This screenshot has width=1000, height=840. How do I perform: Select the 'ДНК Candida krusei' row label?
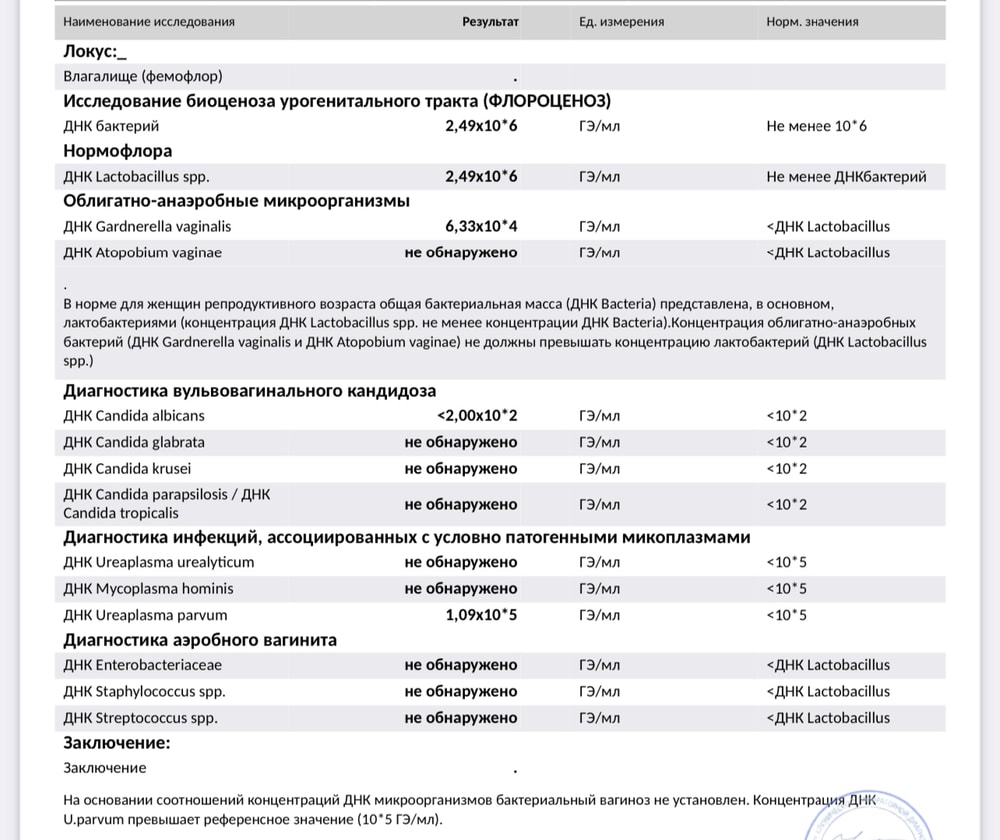(127, 468)
